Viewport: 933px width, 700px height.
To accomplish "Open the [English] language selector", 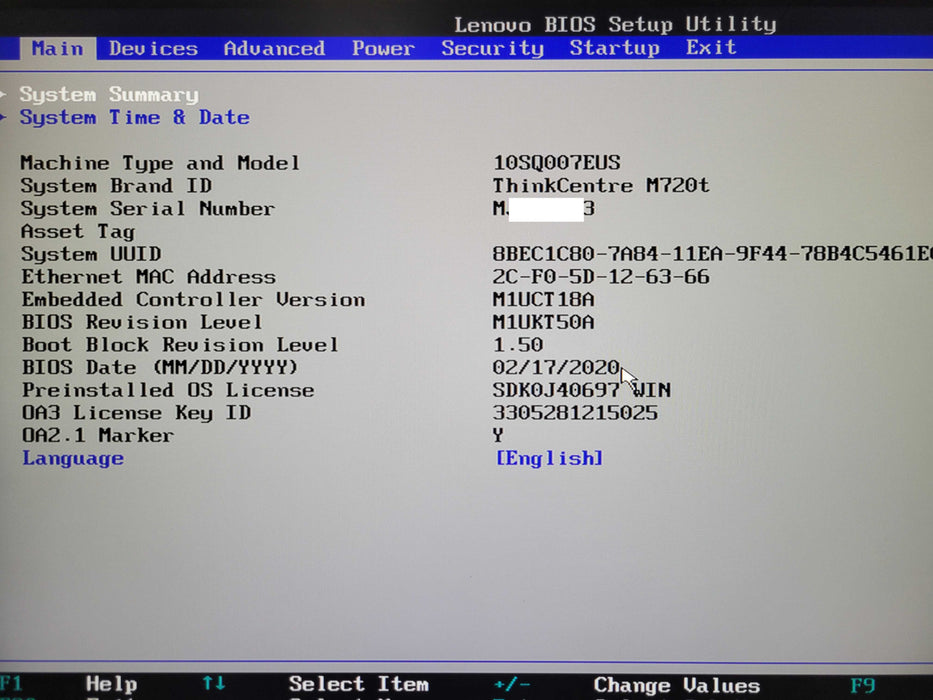I will tap(549, 458).
